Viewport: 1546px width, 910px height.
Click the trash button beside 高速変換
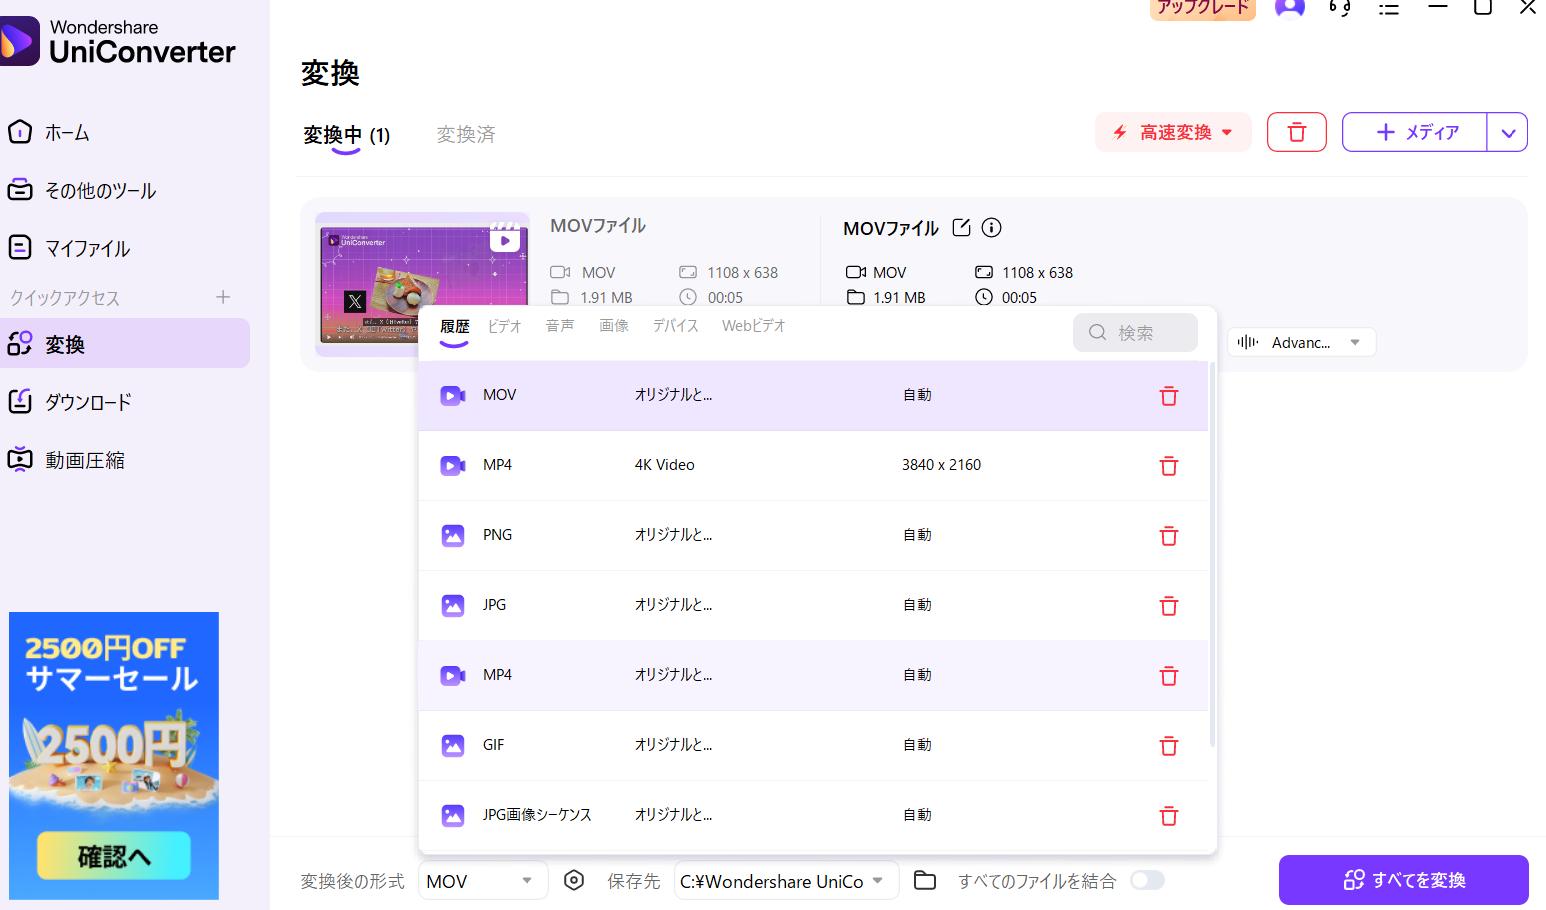coord(1296,132)
